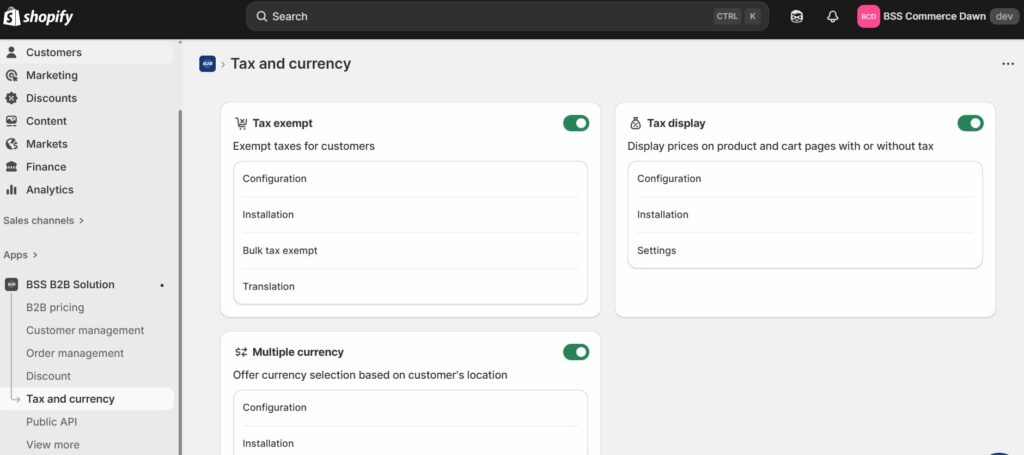
Task: Open Bulk tax exempt
Action: coord(410,251)
